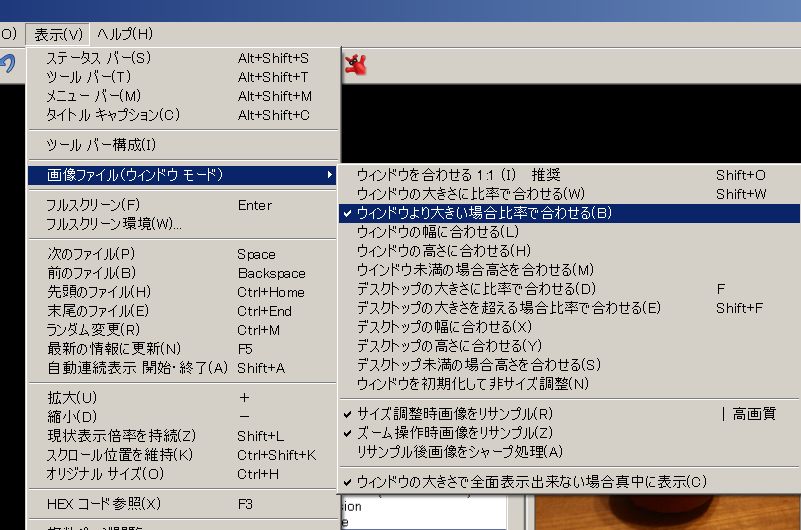The width and height of the screenshot is (801, 530).
Task: Uncheck ズーム操作時画像をリサンプル(Z)
Action: pyautogui.click(x=454, y=432)
